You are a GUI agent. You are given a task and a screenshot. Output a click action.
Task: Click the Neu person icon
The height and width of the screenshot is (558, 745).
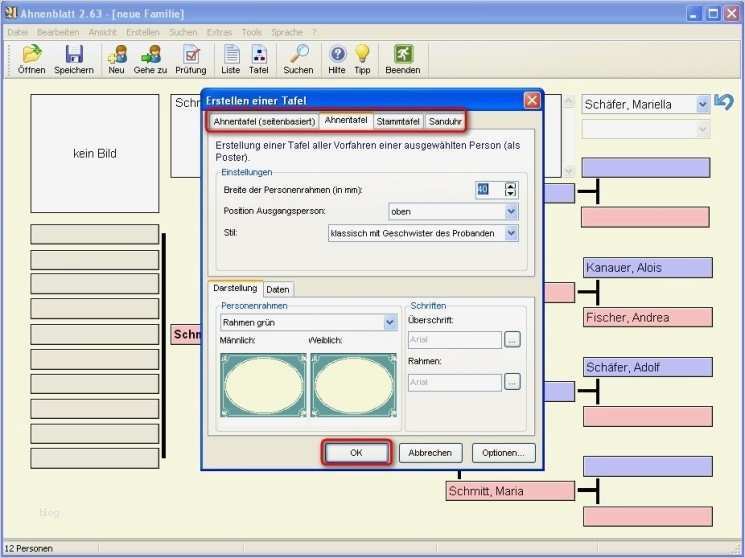(116, 54)
